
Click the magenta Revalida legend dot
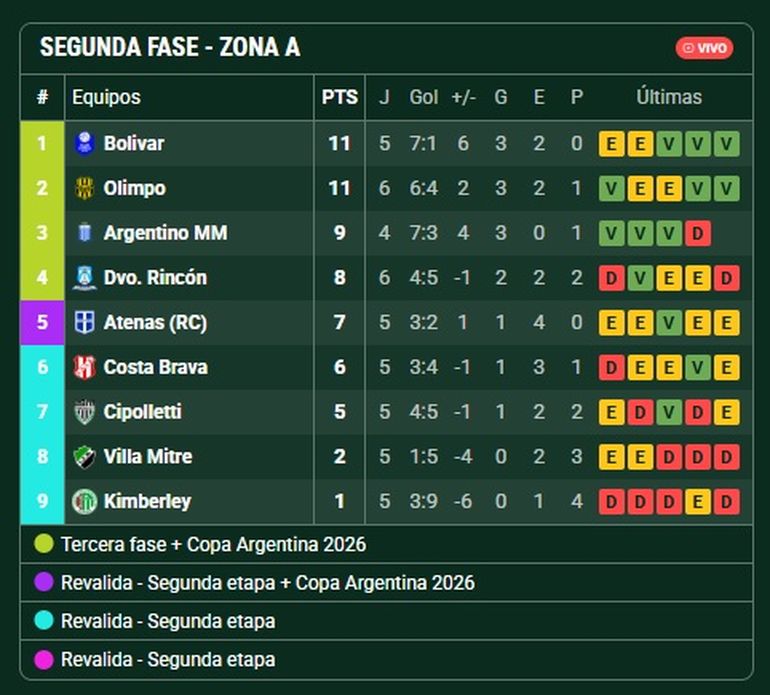[x=44, y=659]
